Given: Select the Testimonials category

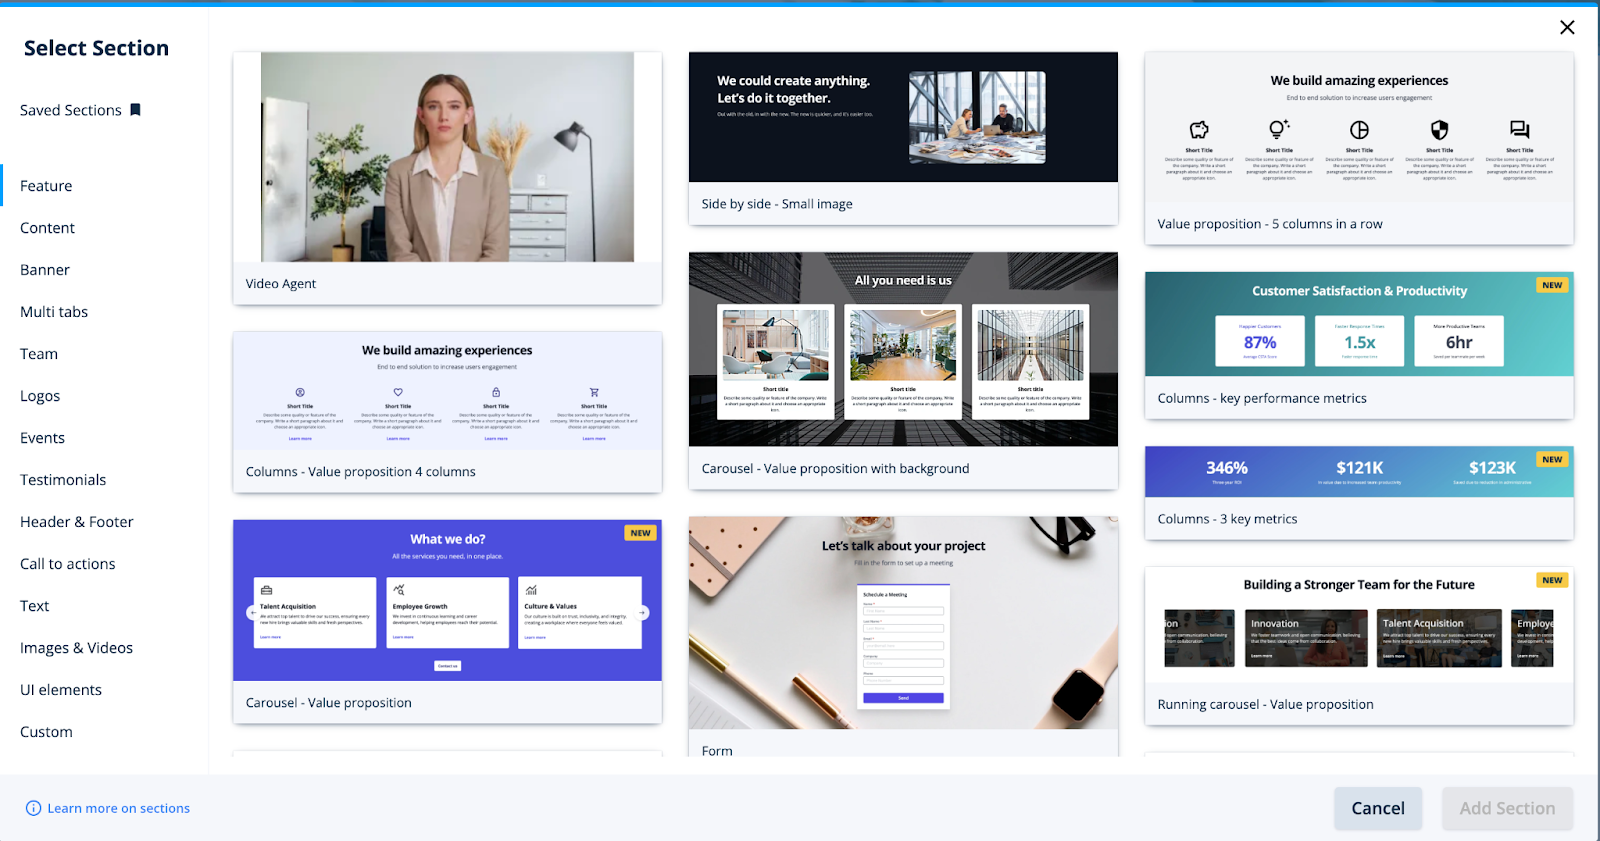Looking at the screenshot, I should click(63, 480).
